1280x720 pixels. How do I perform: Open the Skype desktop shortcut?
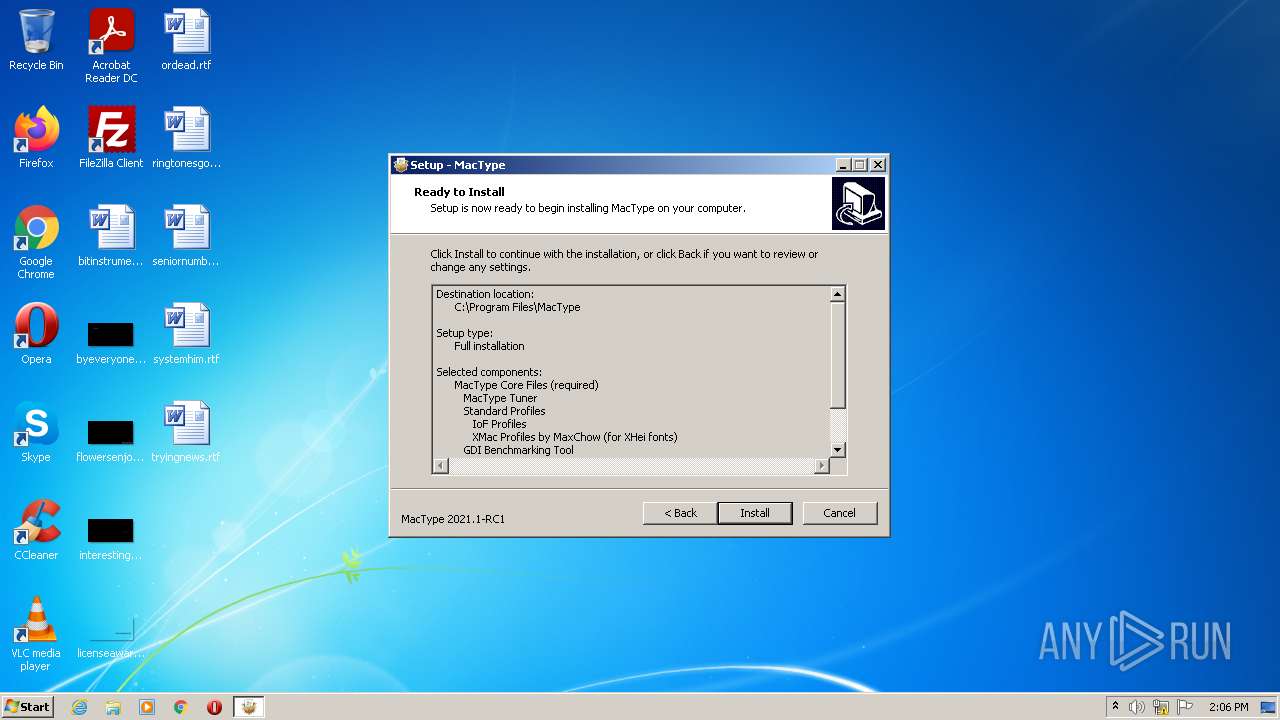(x=36, y=432)
